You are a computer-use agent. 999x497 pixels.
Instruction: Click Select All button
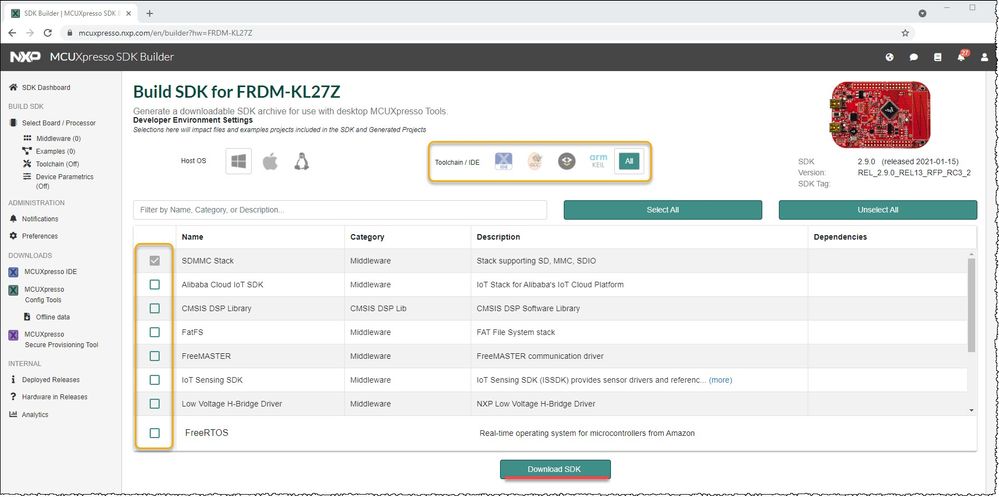(x=663, y=210)
